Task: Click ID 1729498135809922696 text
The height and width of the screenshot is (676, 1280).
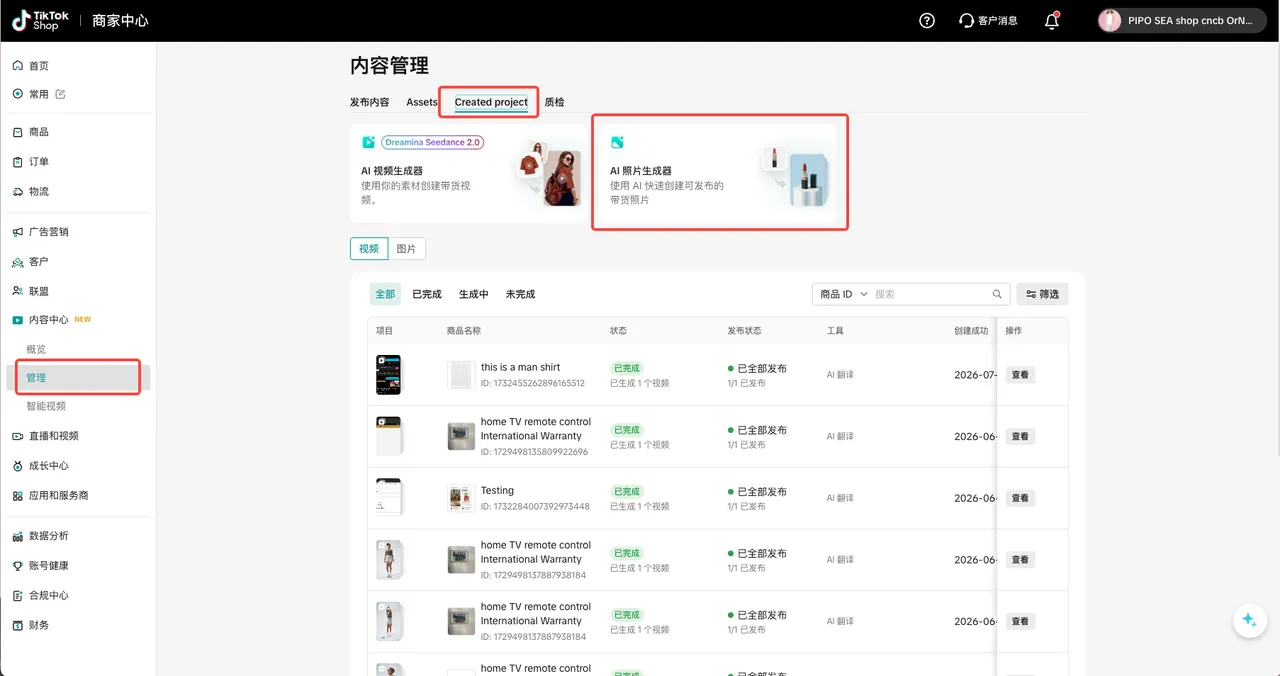Action: 534,452
